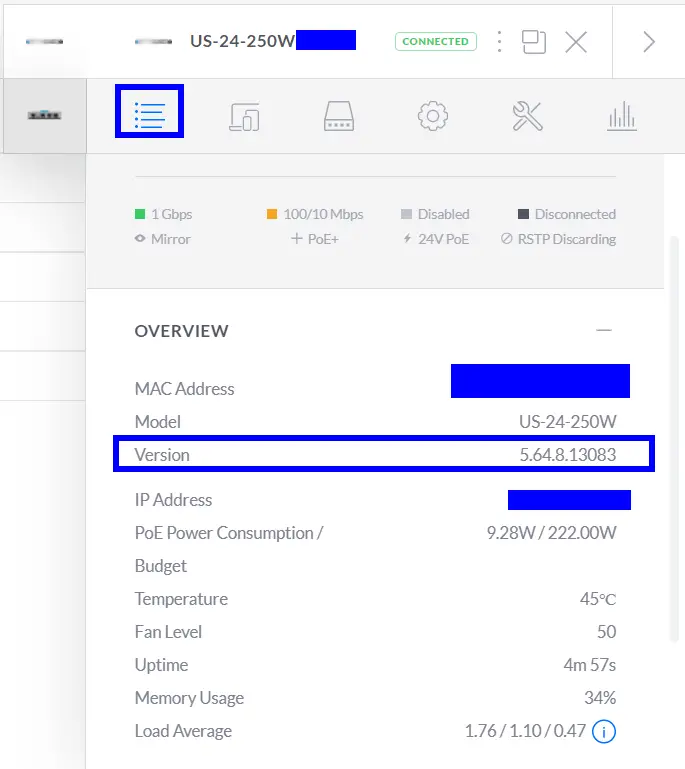
Task: Open the Tools wrench tab icon
Action: click(528, 116)
